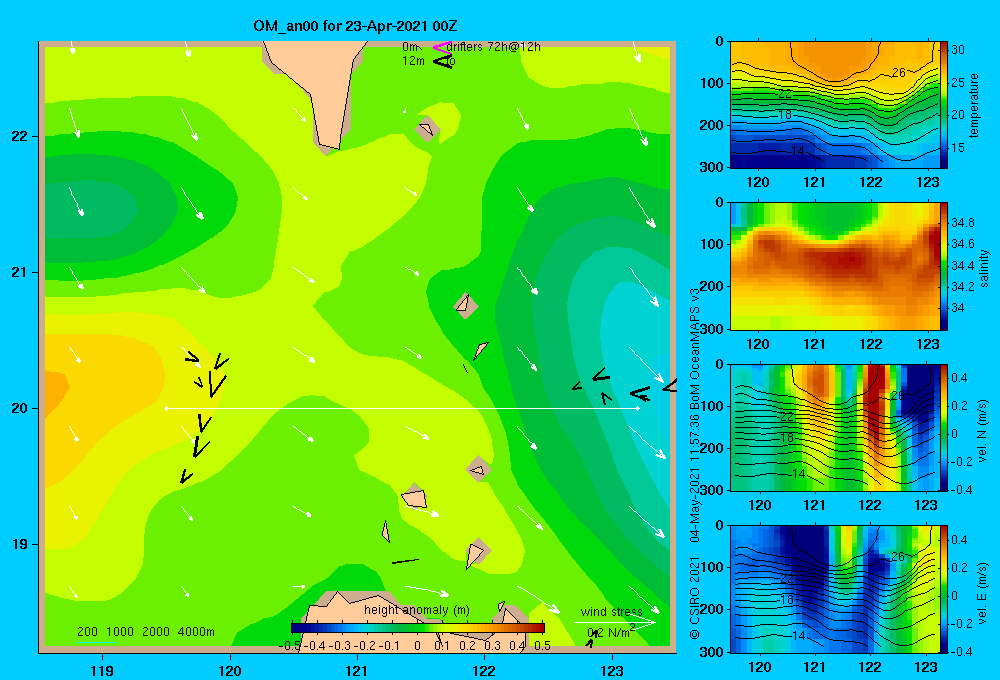The height and width of the screenshot is (680, 1000).
Task: Click the '100' depth label of temperature panel
Action: [x=711, y=83]
